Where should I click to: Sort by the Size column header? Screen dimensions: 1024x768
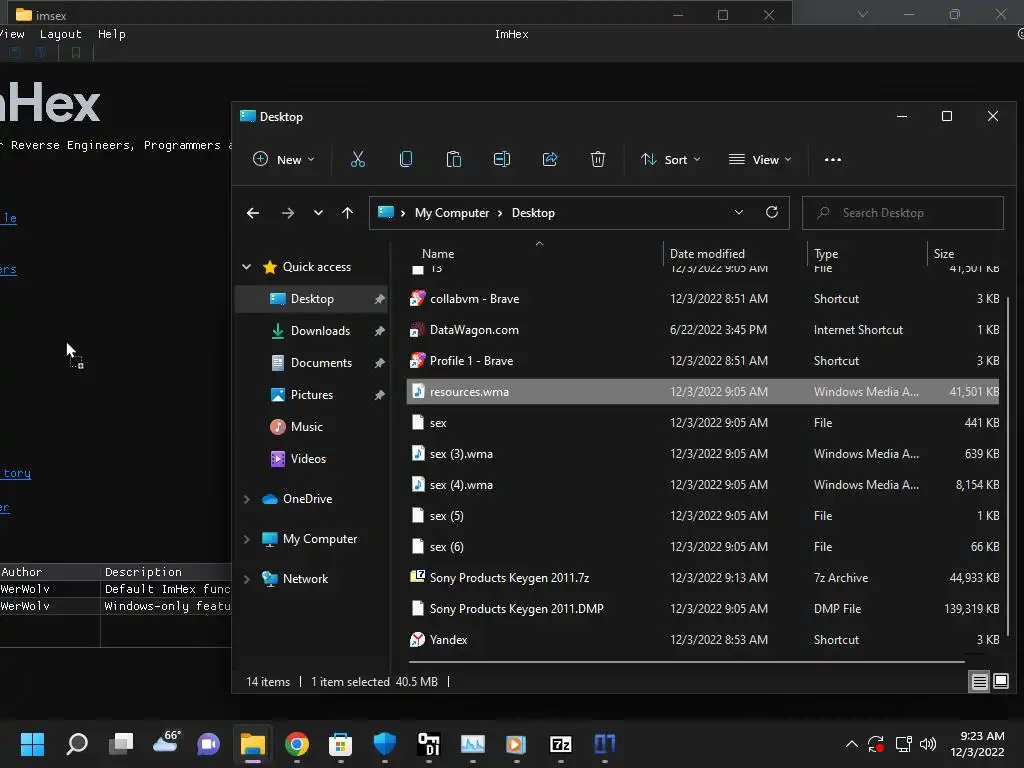944,253
